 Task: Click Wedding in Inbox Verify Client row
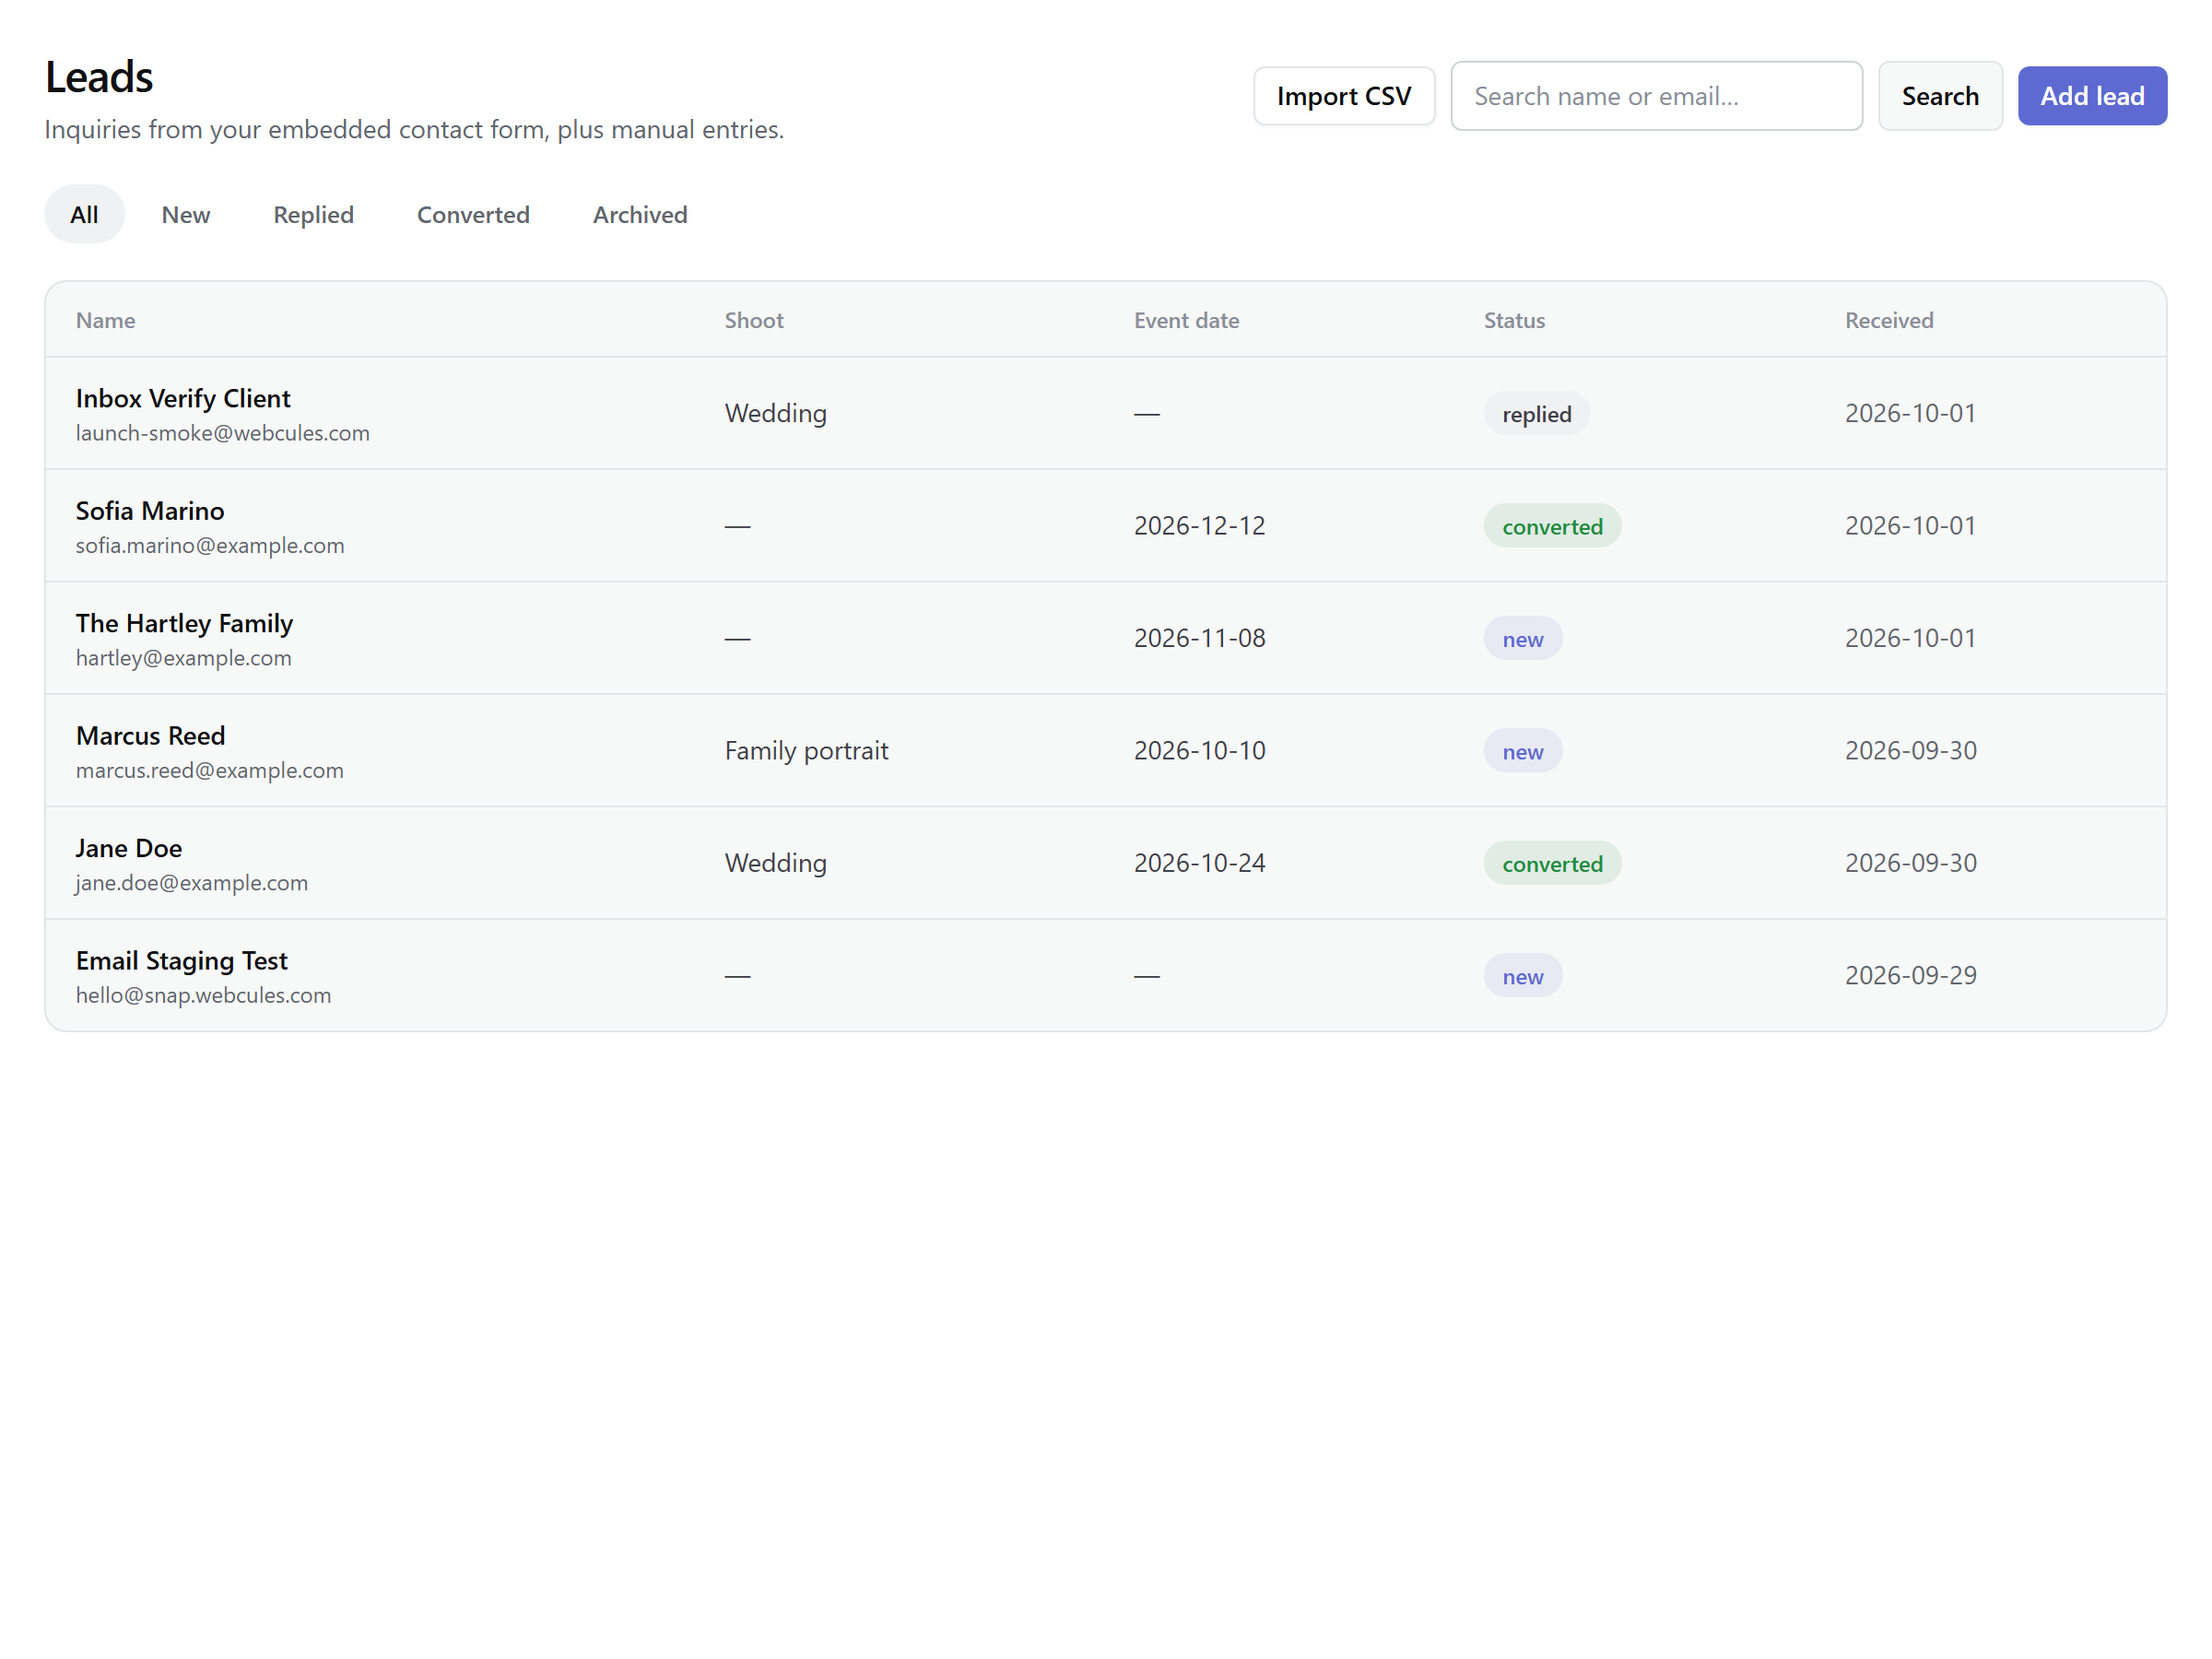[775, 413]
